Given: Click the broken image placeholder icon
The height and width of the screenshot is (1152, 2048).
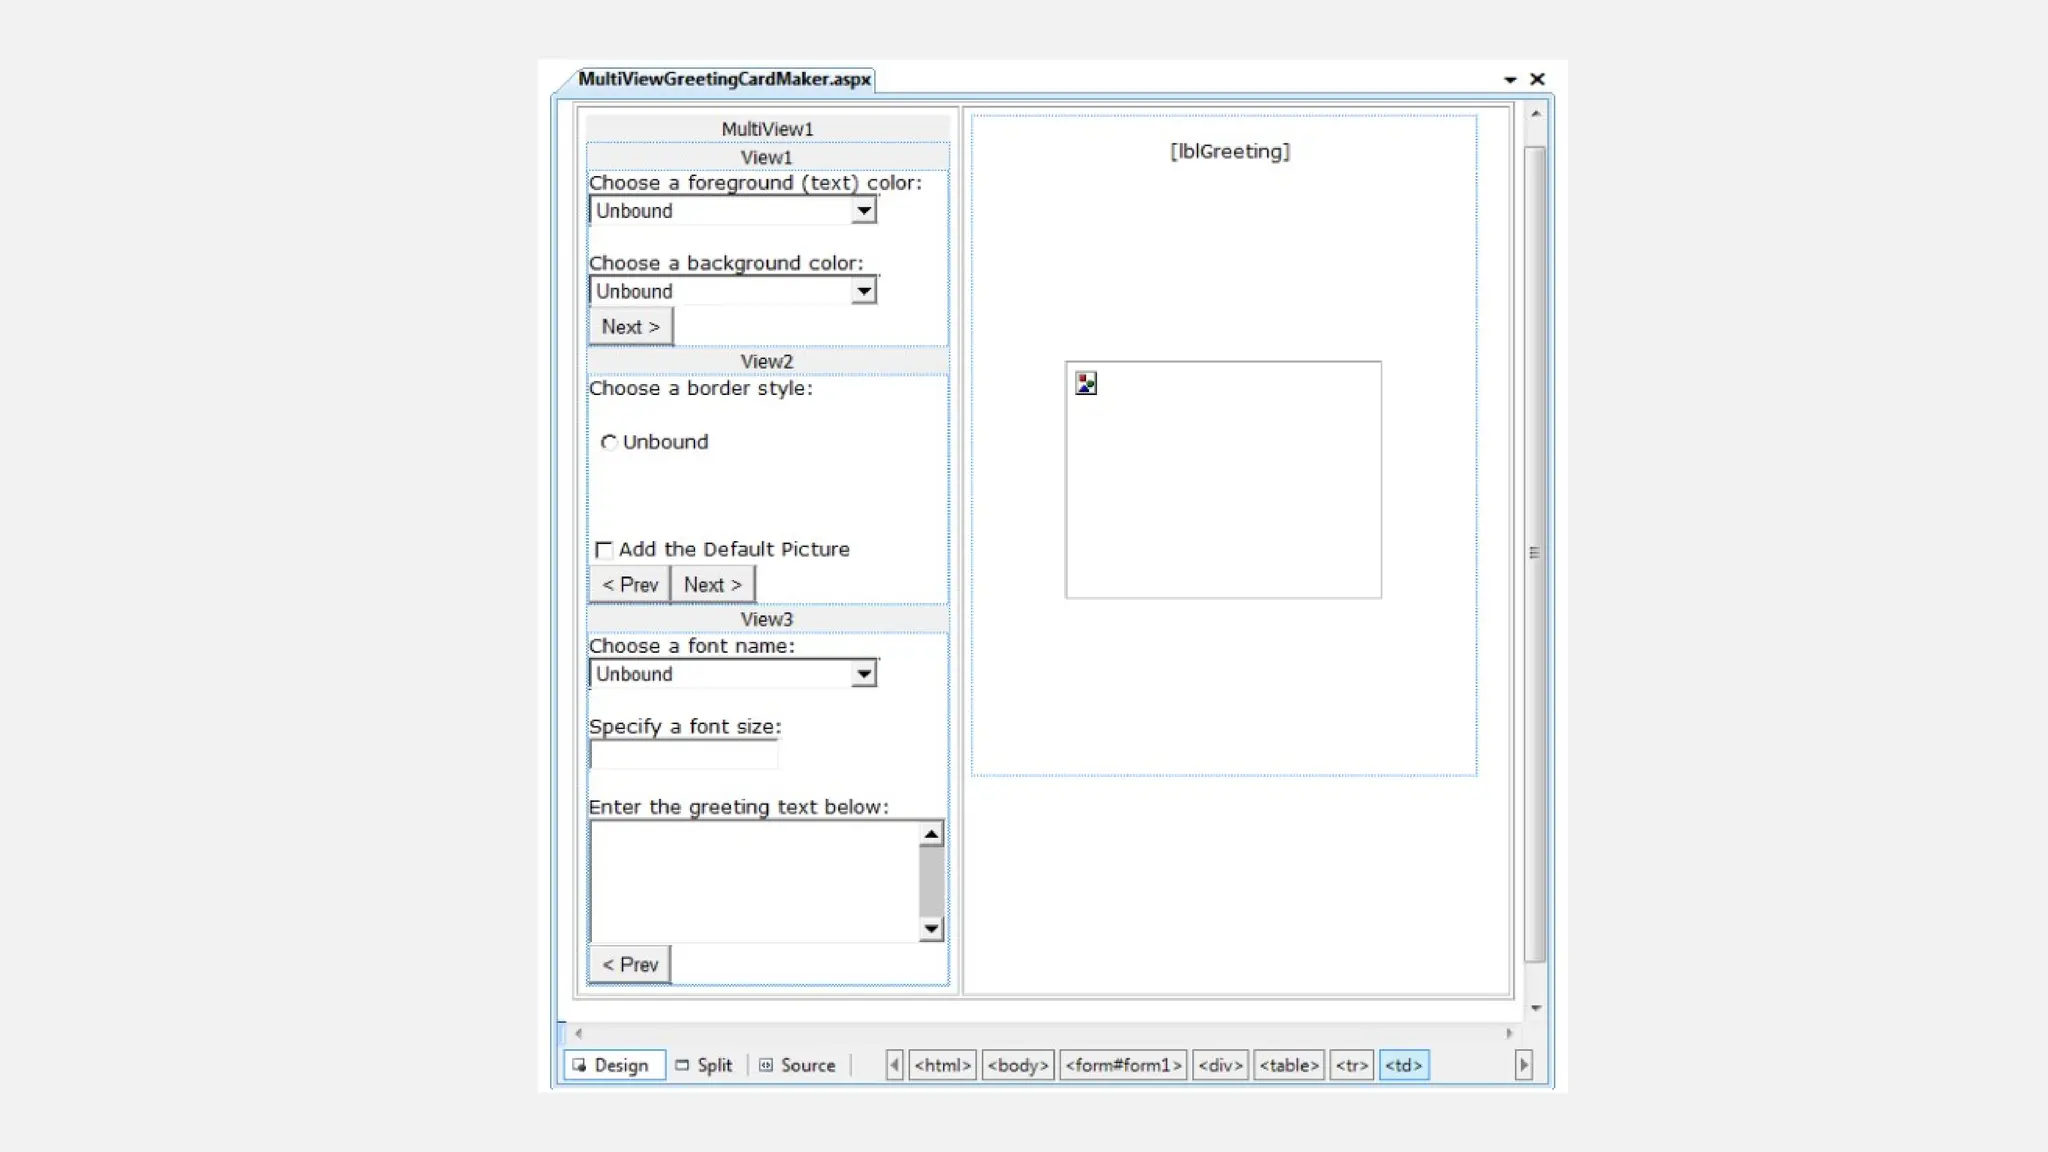Looking at the screenshot, I should [x=1085, y=383].
